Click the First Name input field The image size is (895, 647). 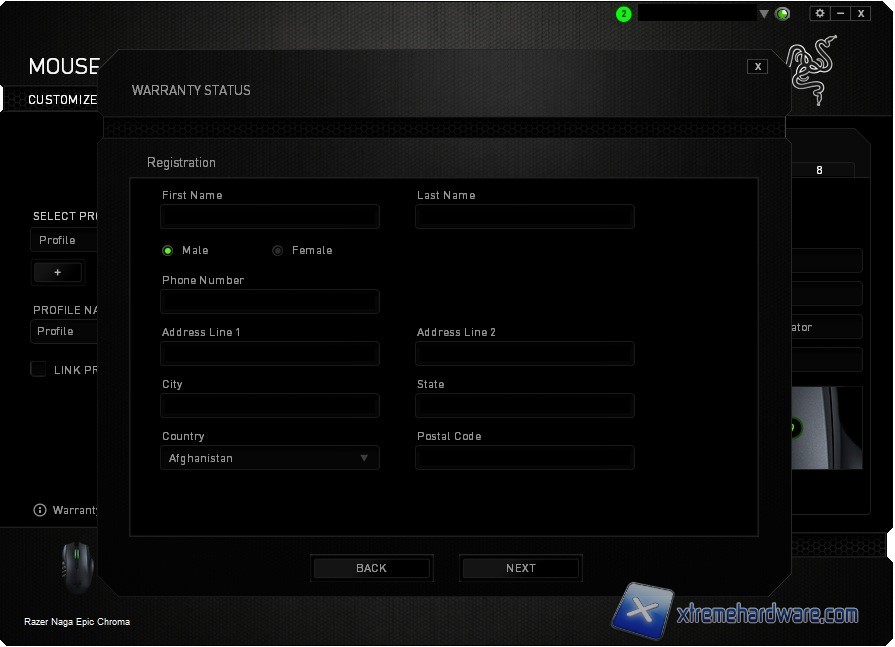click(270, 216)
